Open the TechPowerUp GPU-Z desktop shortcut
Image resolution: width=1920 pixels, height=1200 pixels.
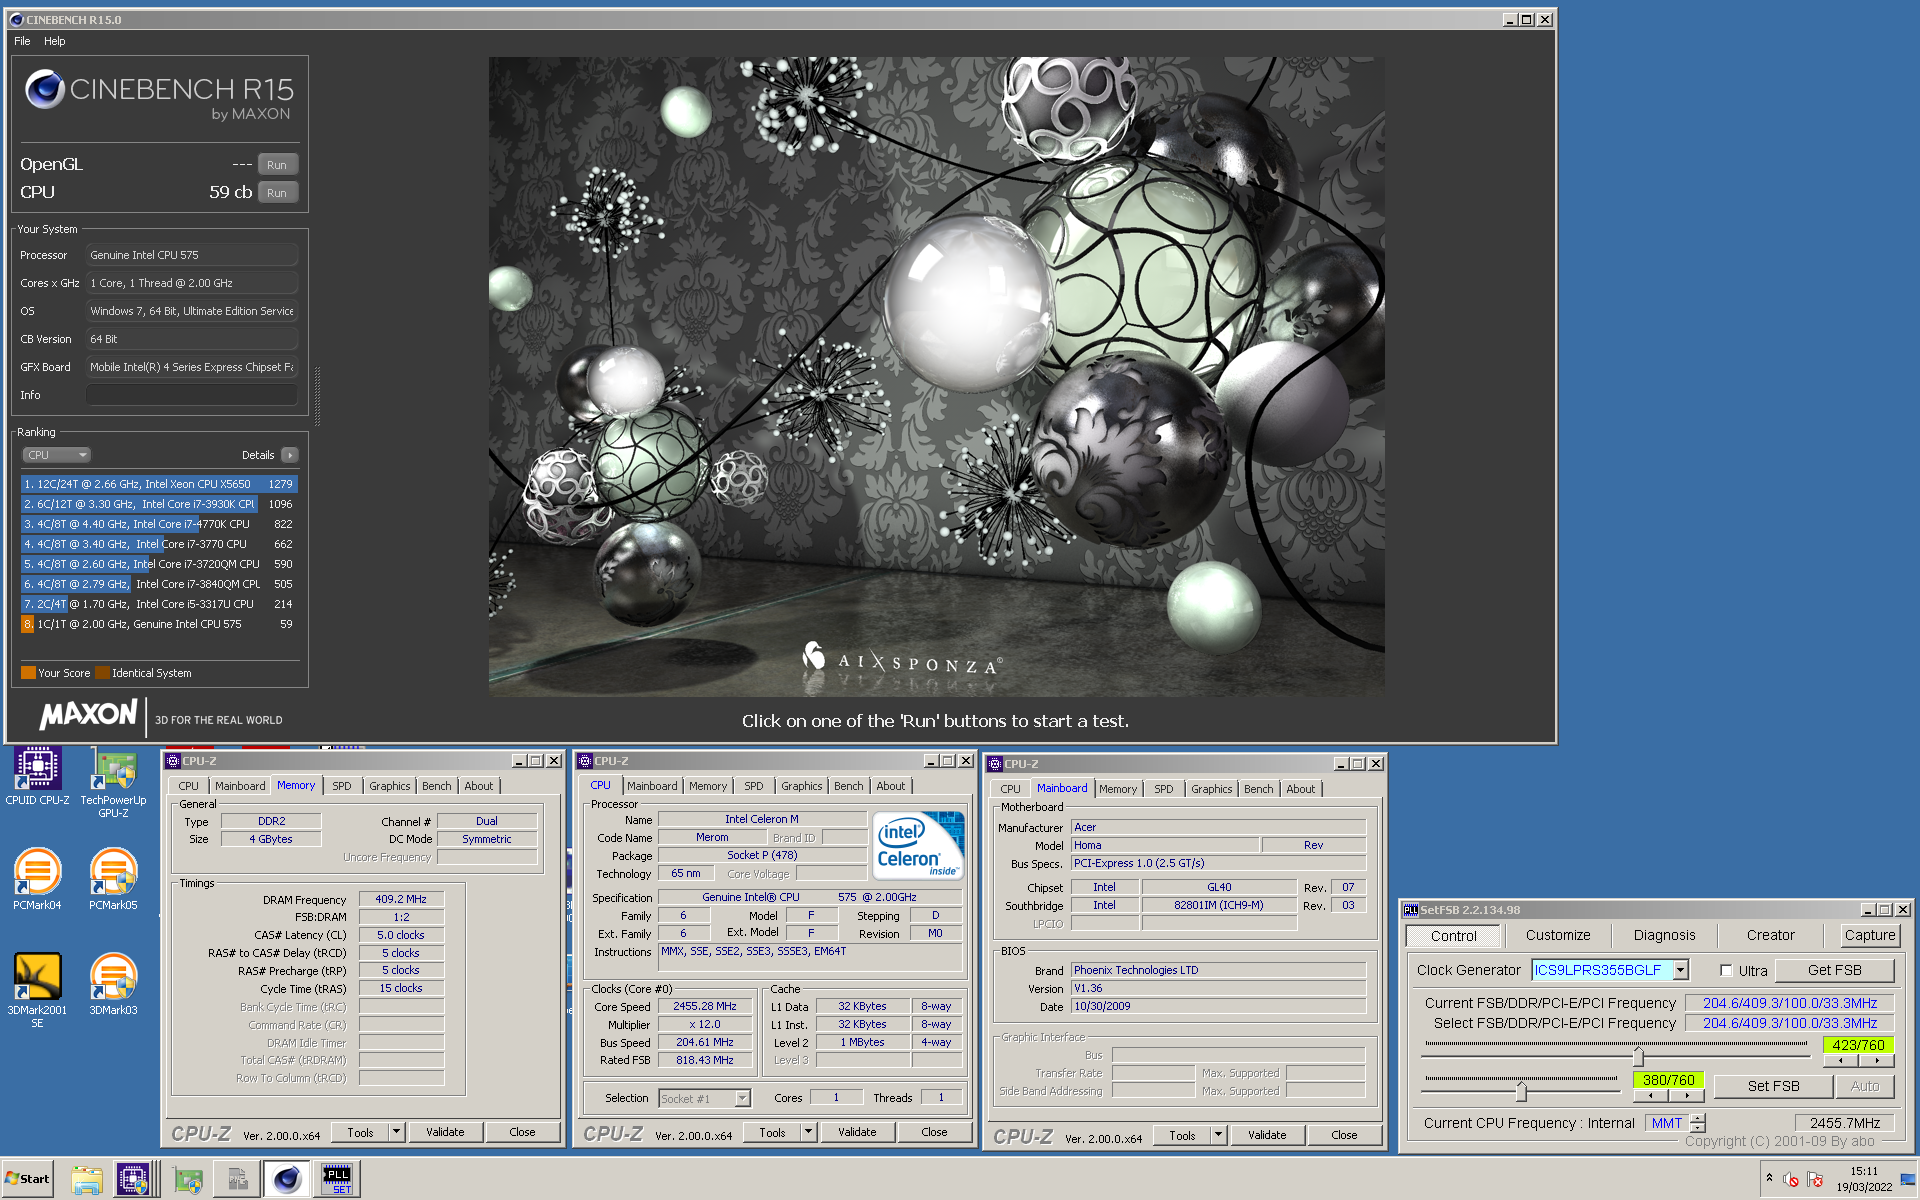pyautogui.click(x=113, y=783)
